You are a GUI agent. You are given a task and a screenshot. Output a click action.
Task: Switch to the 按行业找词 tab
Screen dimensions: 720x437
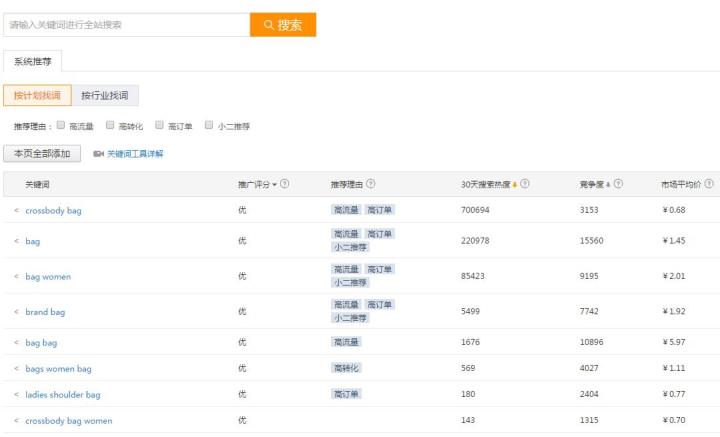[104, 96]
